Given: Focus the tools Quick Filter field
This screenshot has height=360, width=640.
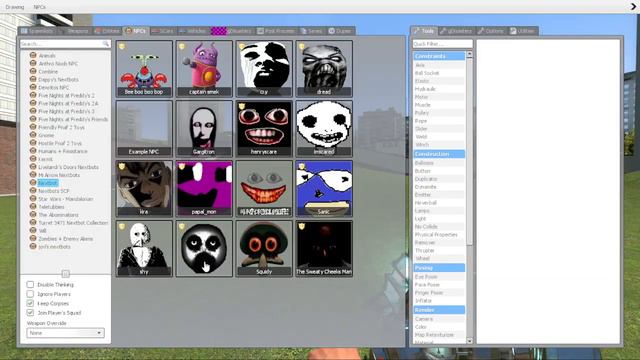Looking at the screenshot, I should coord(442,44).
